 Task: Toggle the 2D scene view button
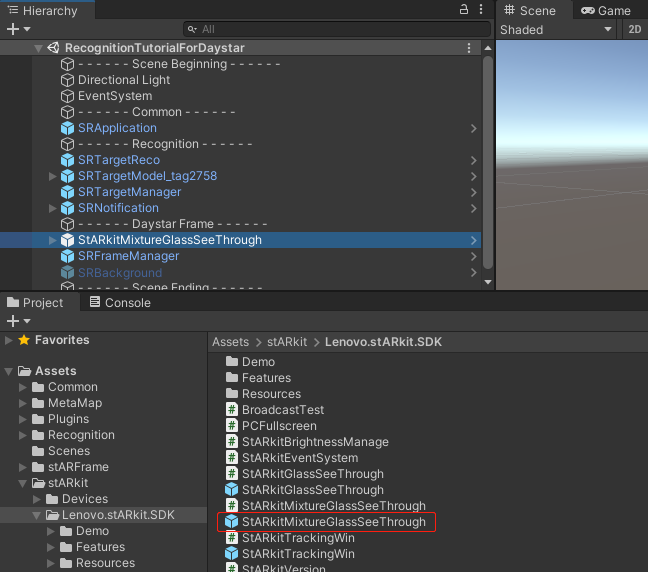[x=634, y=30]
